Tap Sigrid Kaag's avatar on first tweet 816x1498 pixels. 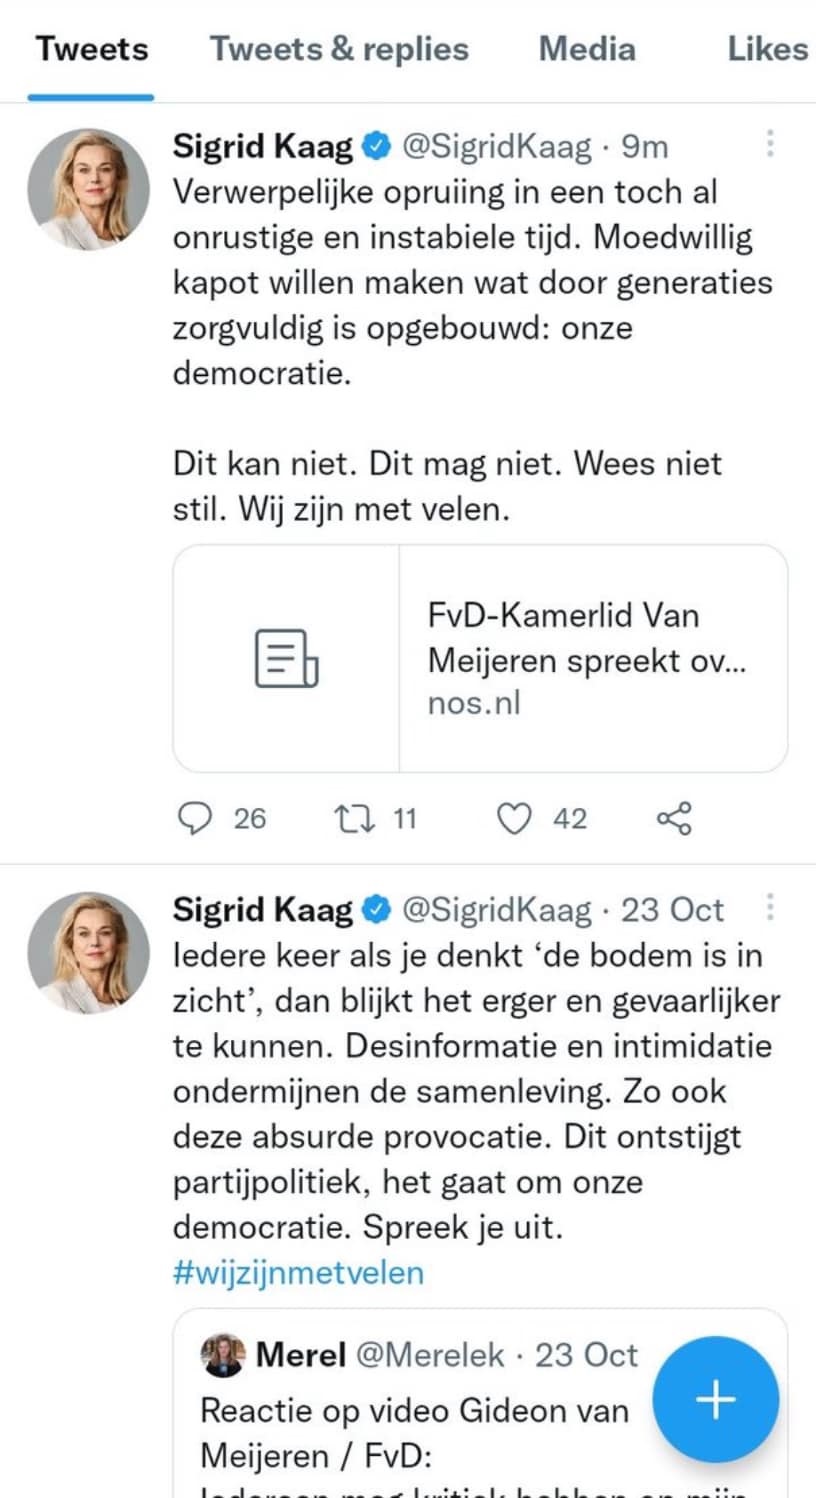coord(88,188)
